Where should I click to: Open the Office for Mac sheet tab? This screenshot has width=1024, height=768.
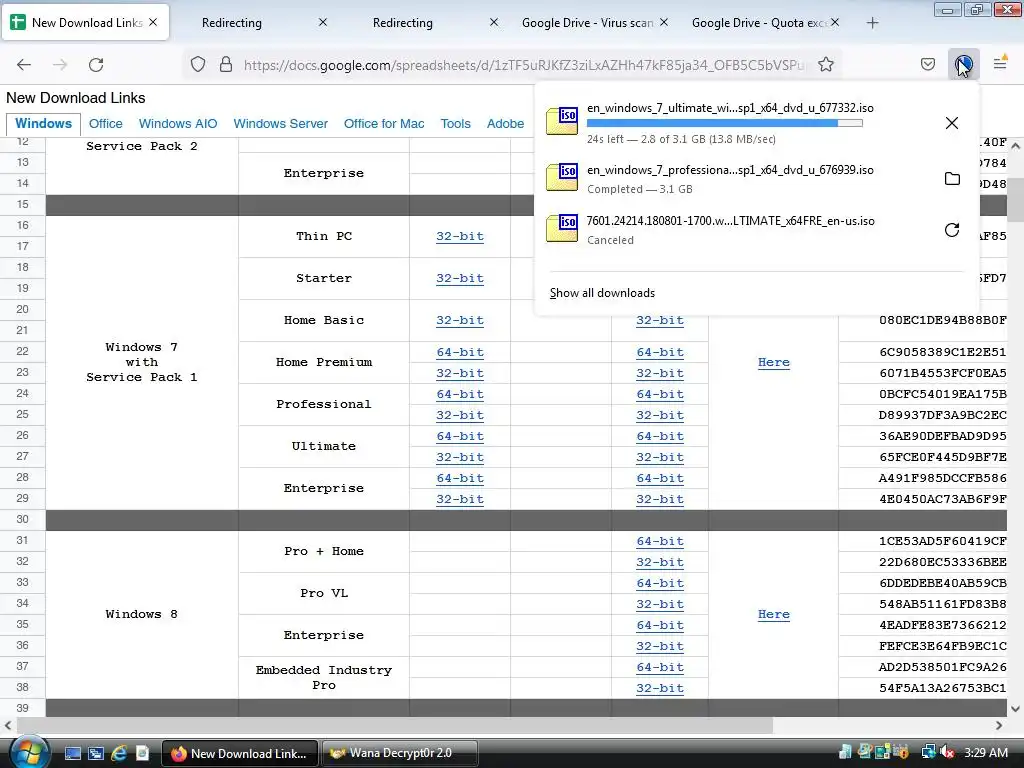point(384,123)
